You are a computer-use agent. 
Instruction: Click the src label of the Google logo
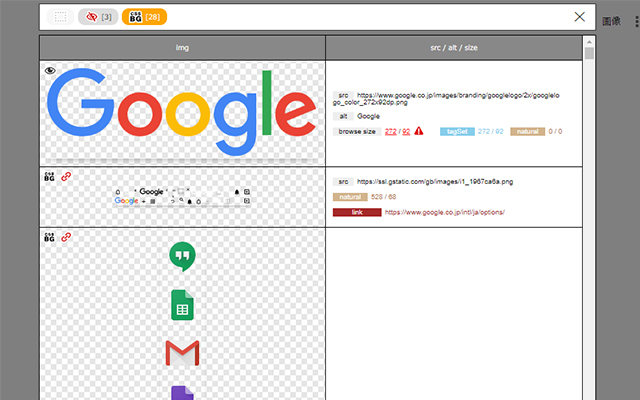[343, 95]
